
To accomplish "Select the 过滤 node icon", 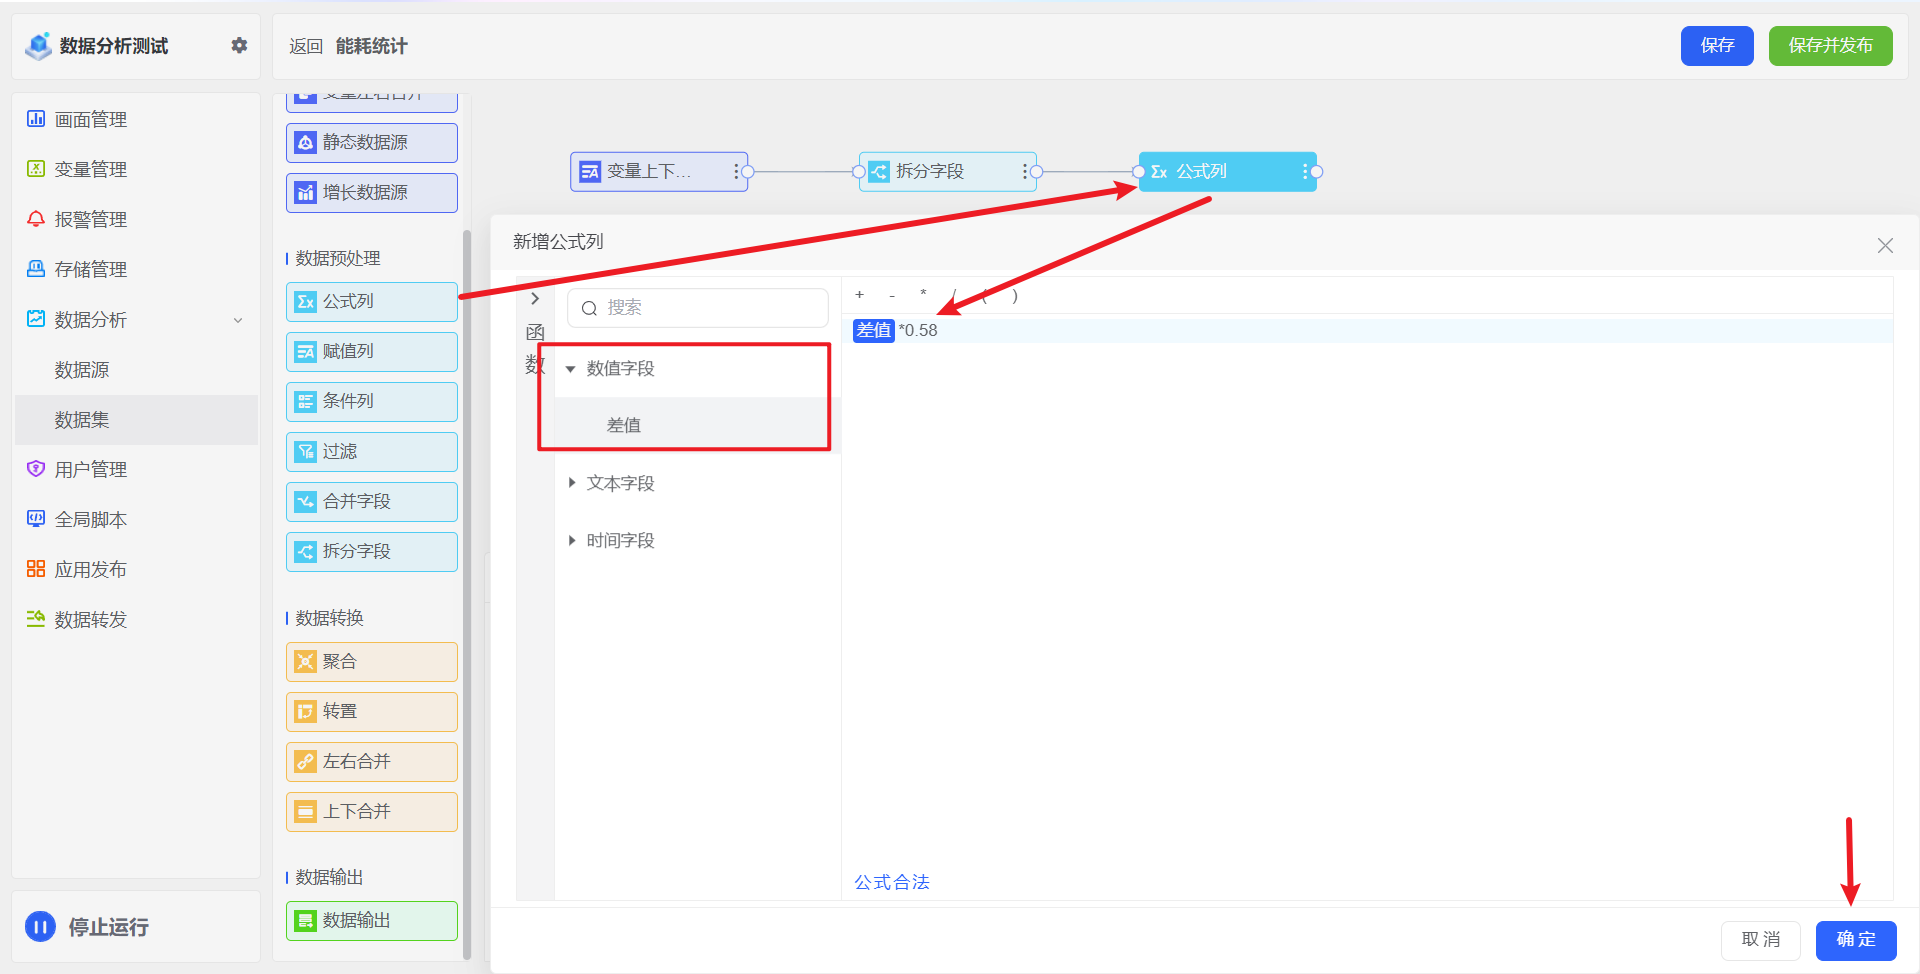I will point(305,452).
